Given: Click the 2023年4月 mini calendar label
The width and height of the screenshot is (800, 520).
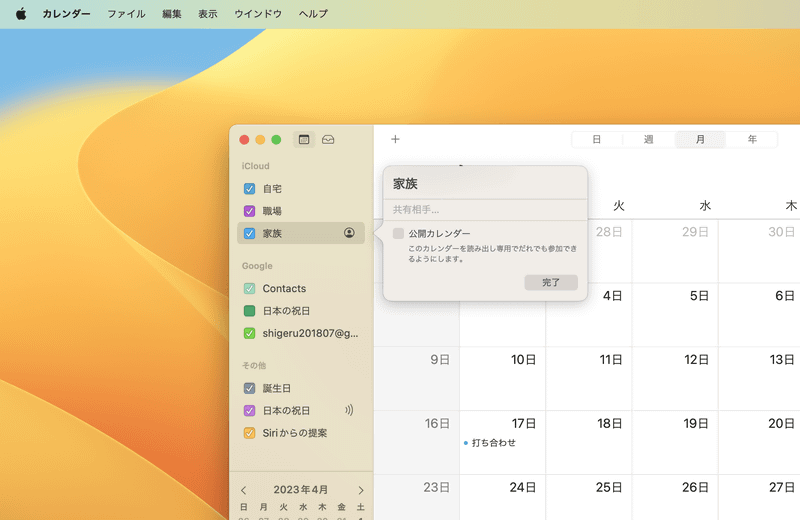Looking at the screenshot, I should point(301,490).
